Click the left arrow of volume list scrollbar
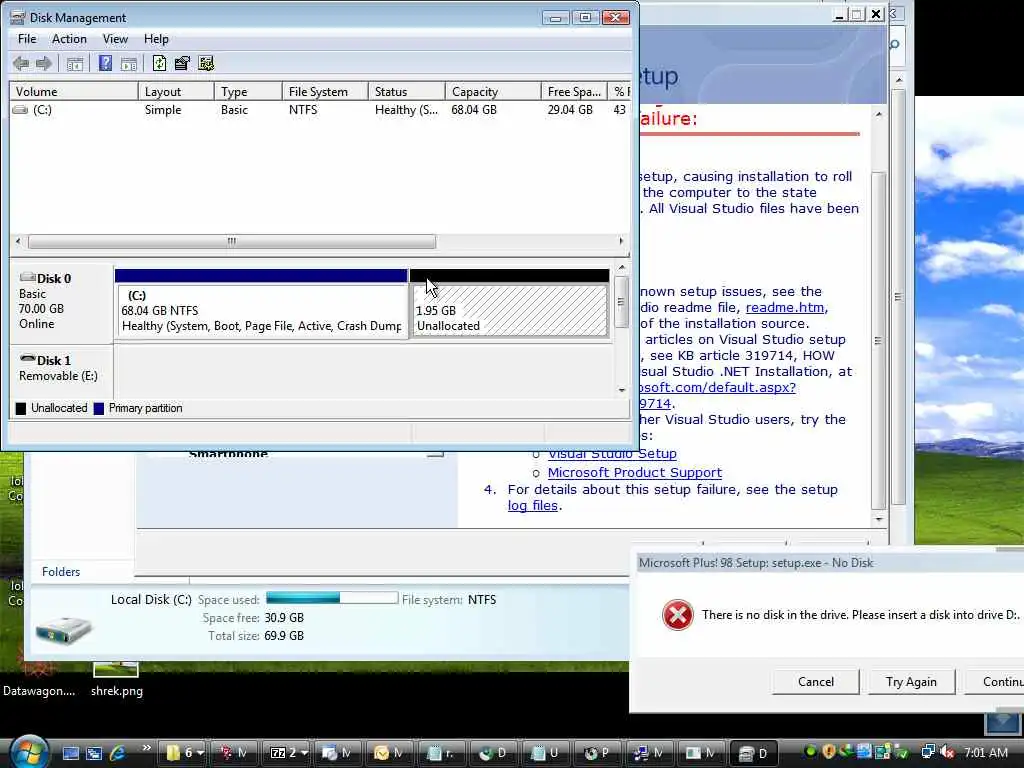1024x768 pixels. [x=18, y=242]
